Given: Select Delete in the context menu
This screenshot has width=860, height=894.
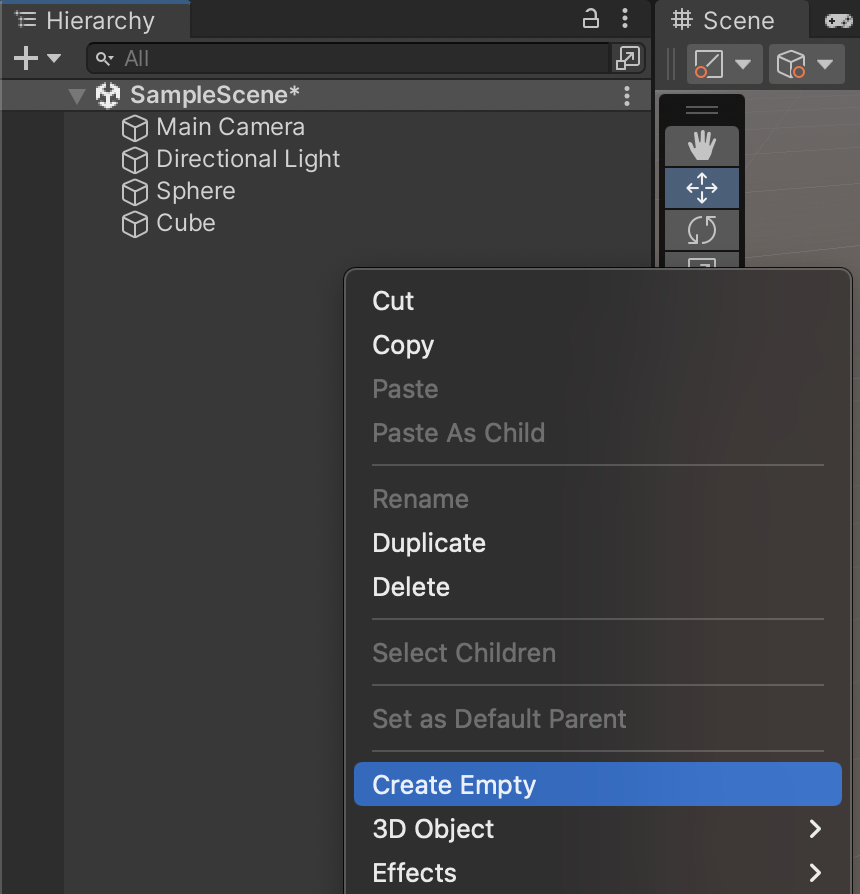Looking at the screenshot, I should pos(411,587).
